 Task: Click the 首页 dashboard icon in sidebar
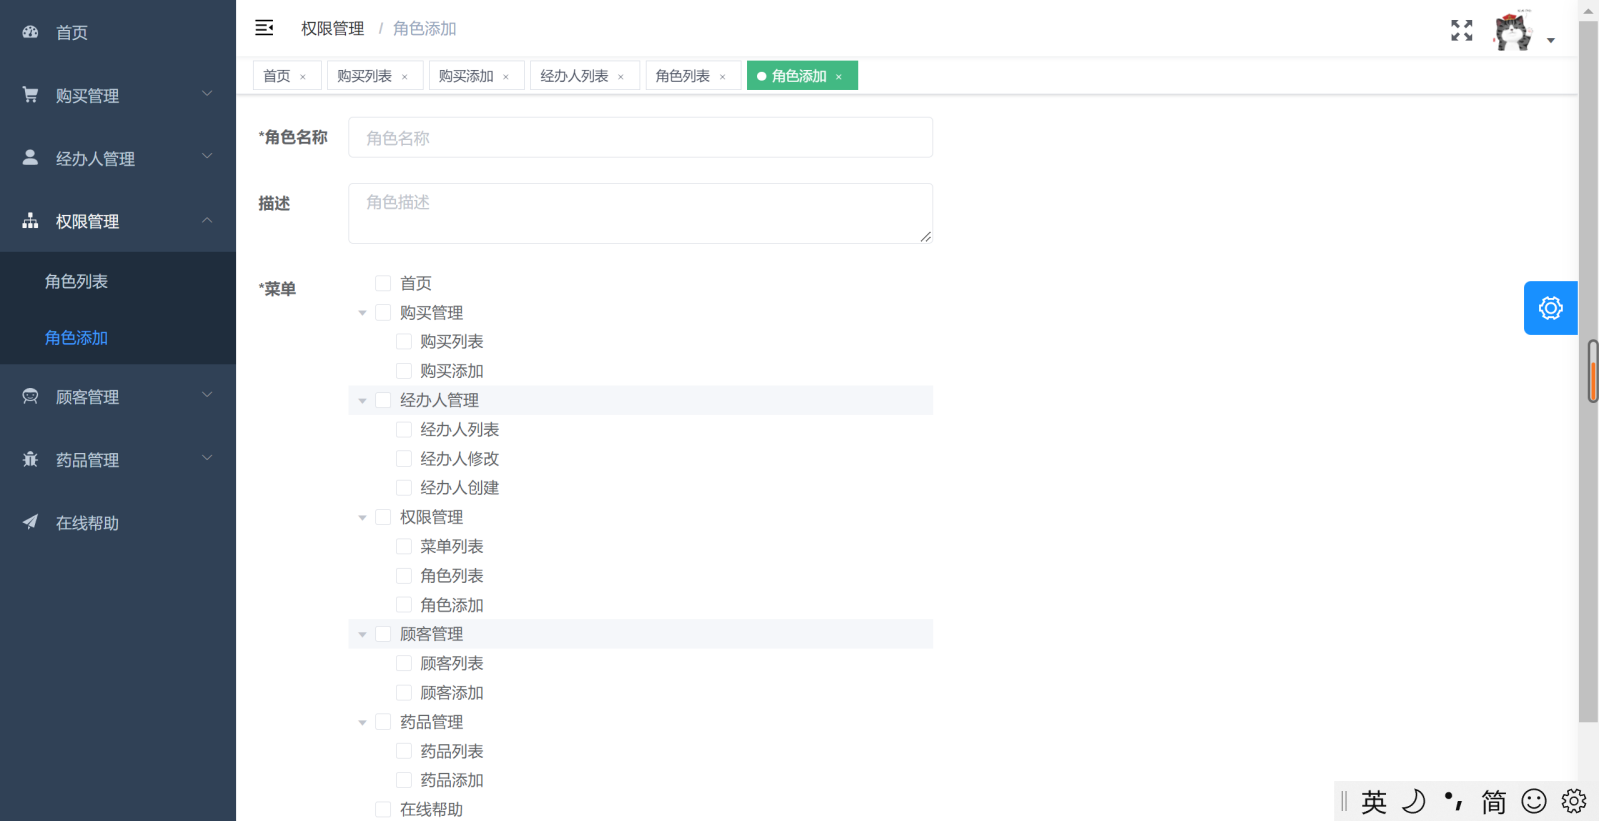point(31,32)
